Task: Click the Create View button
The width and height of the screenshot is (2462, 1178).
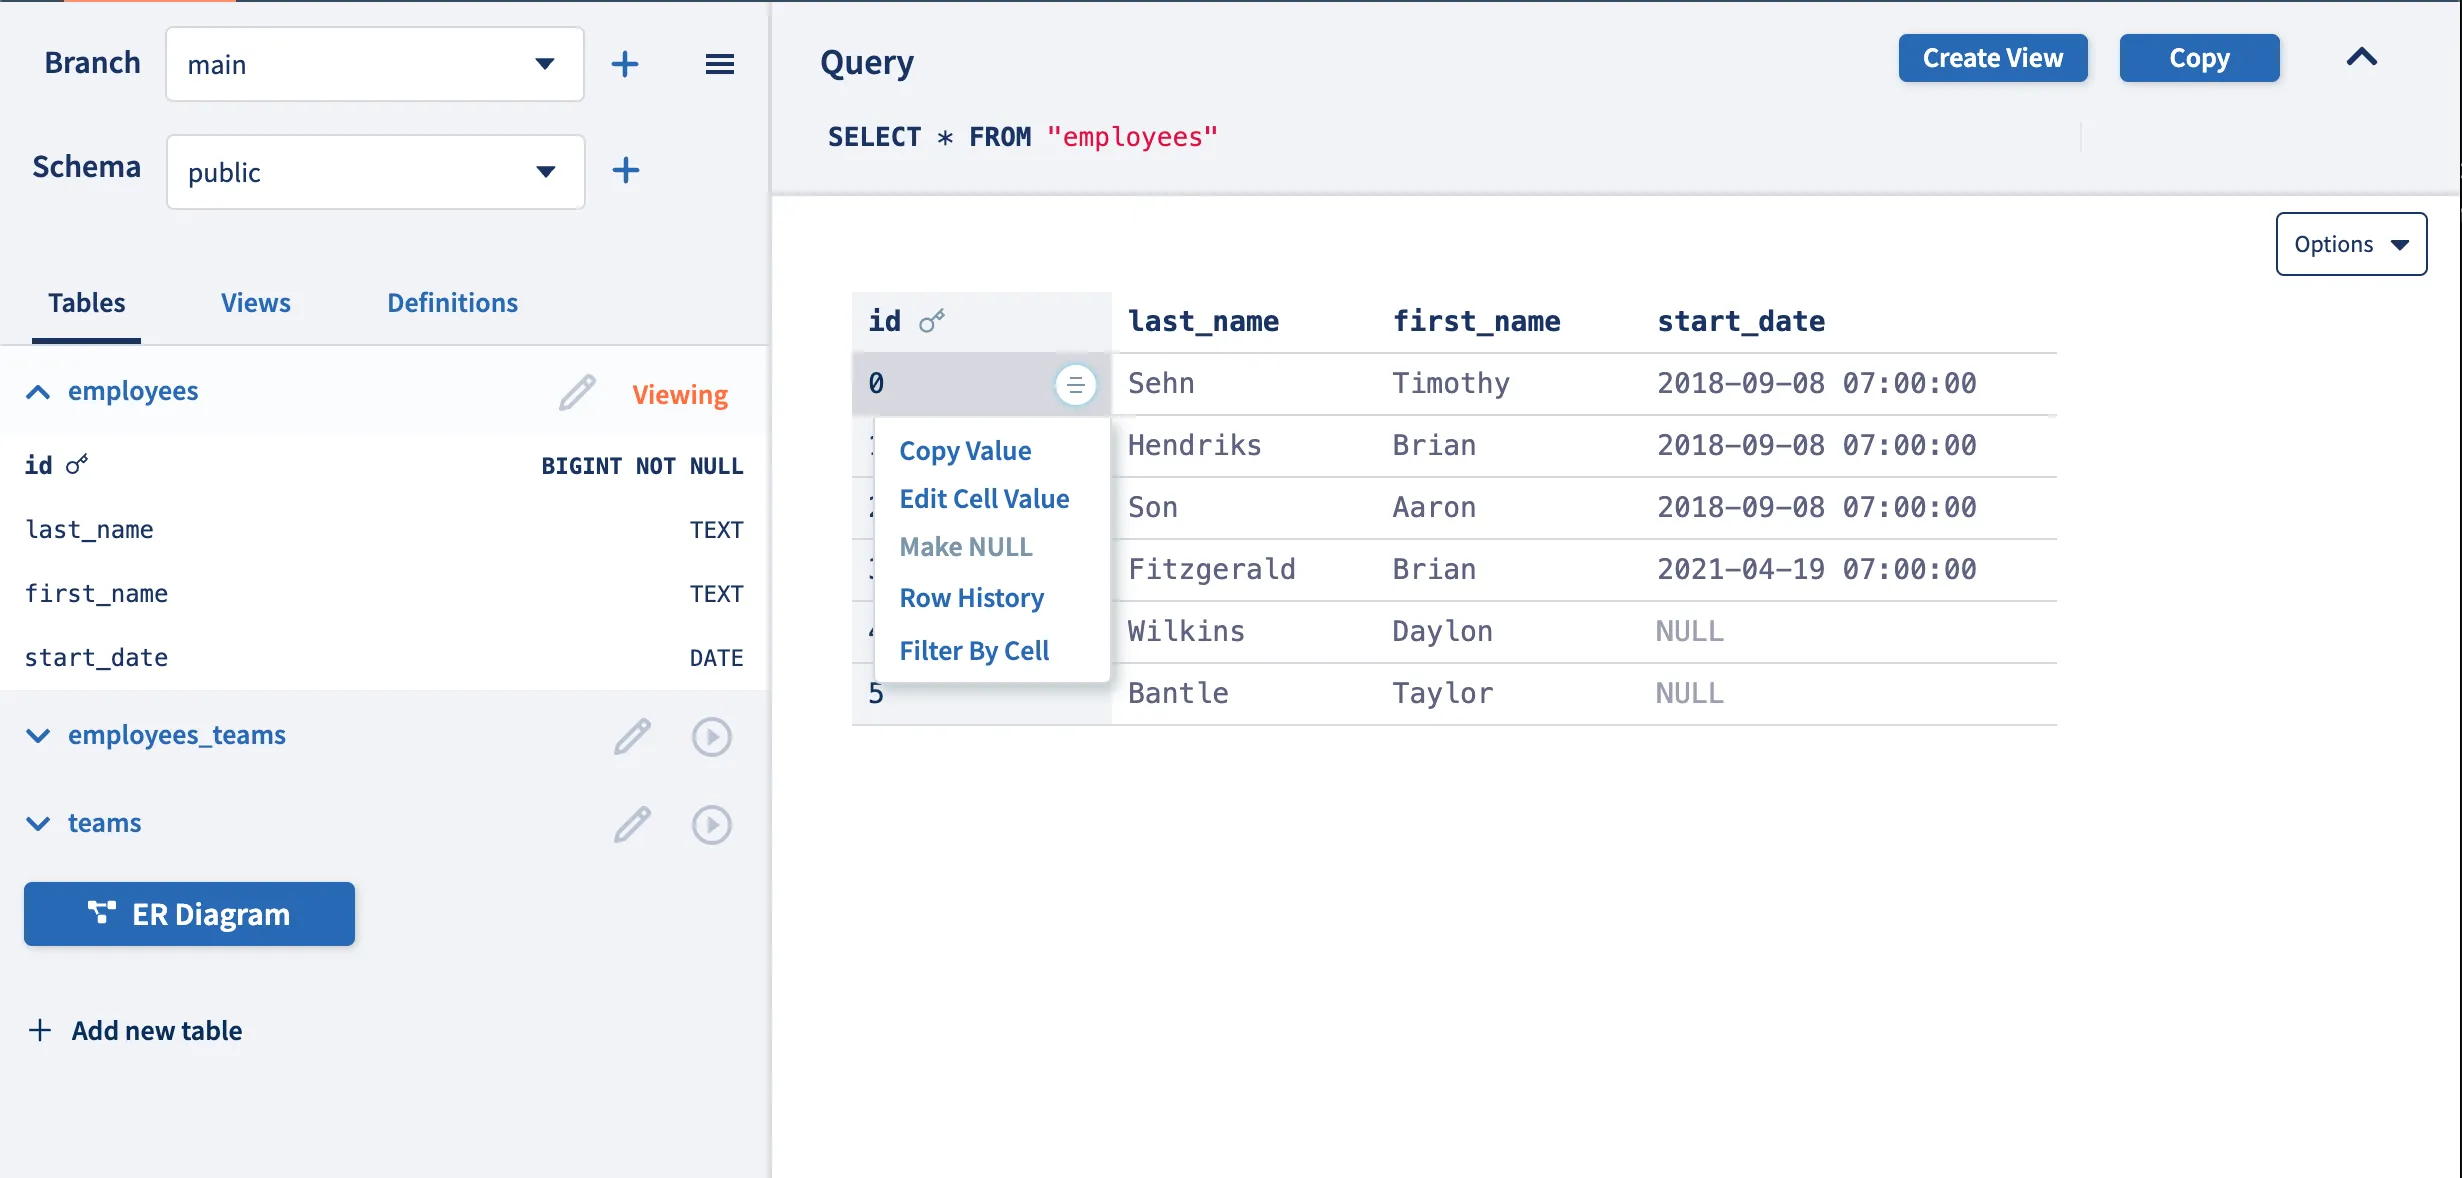Action: coord(1992,58)
